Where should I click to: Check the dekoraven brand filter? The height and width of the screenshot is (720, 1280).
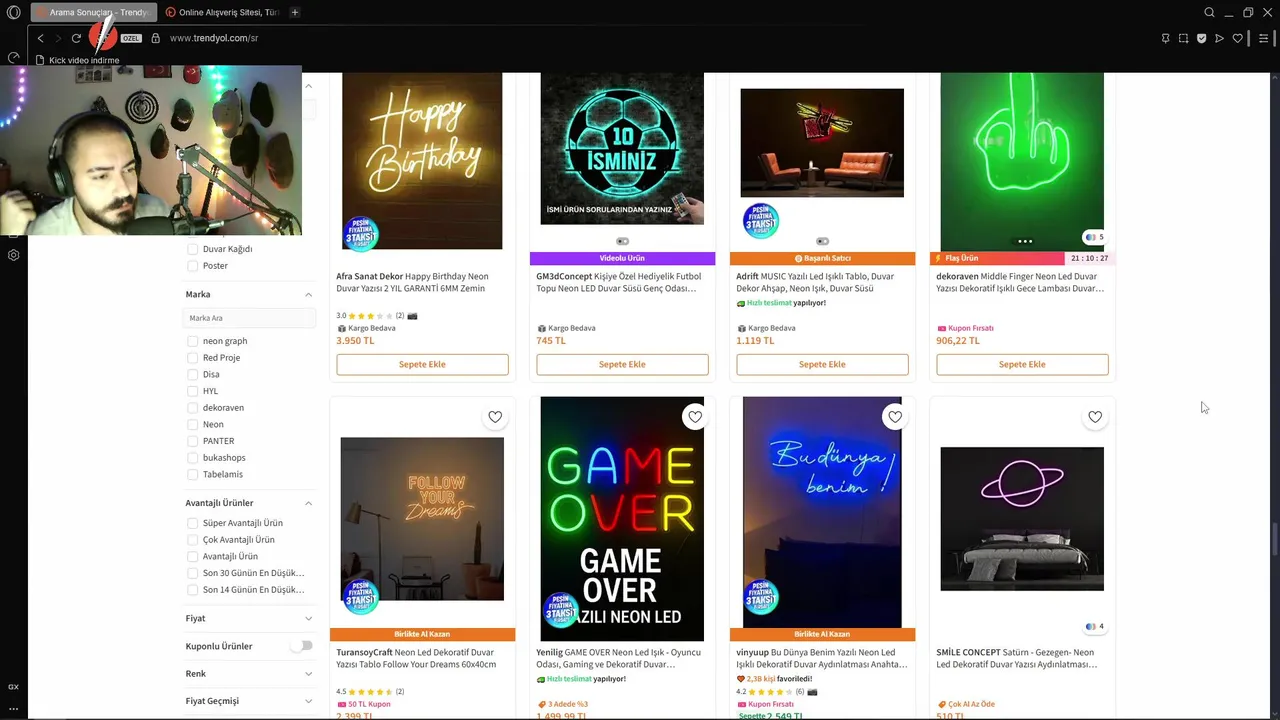pyautogui.click(x=193, y=408)
